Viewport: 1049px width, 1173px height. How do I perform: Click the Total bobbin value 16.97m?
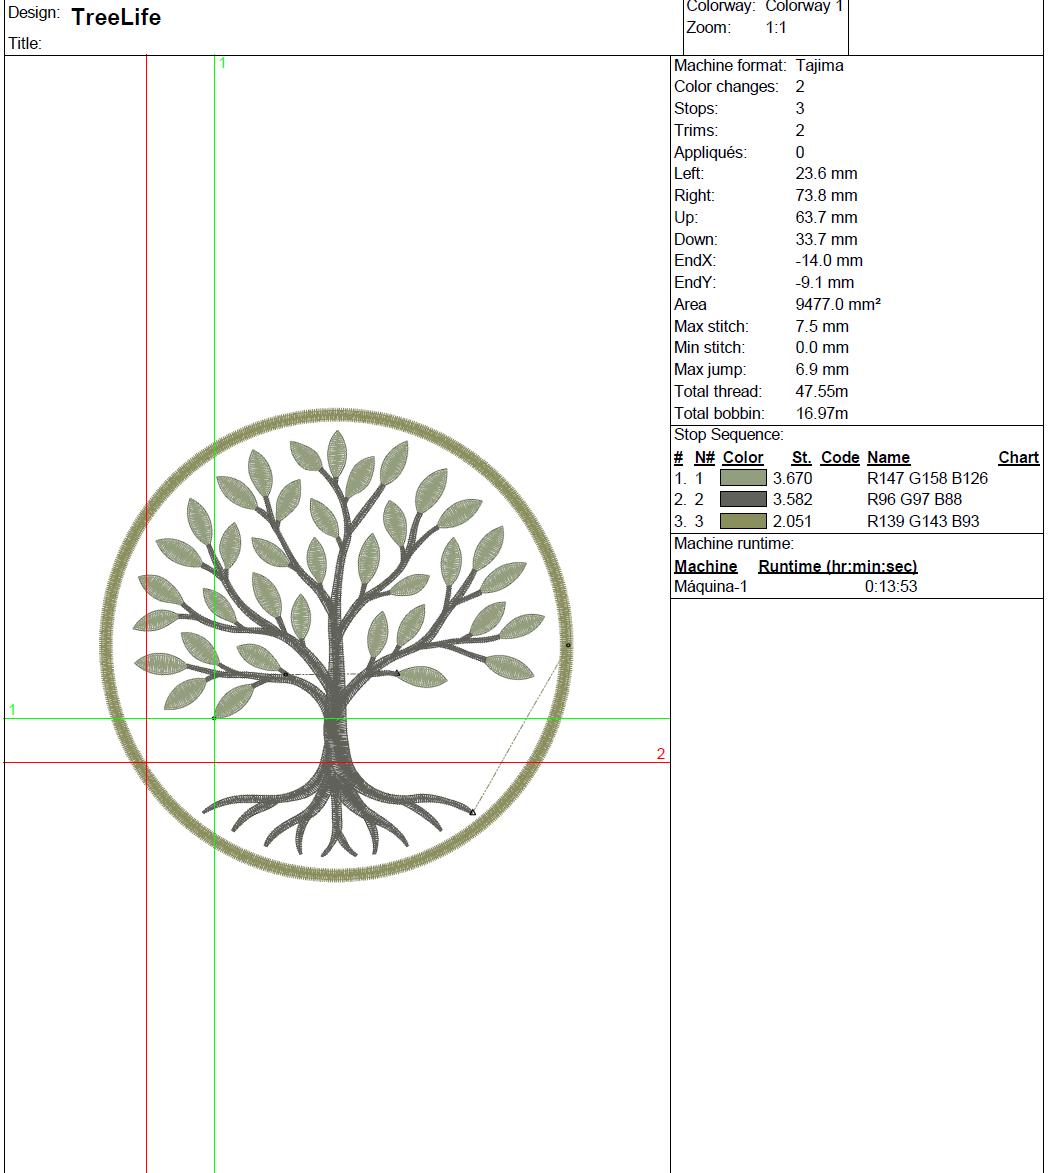pyautogui.click(x=822, y=413)
